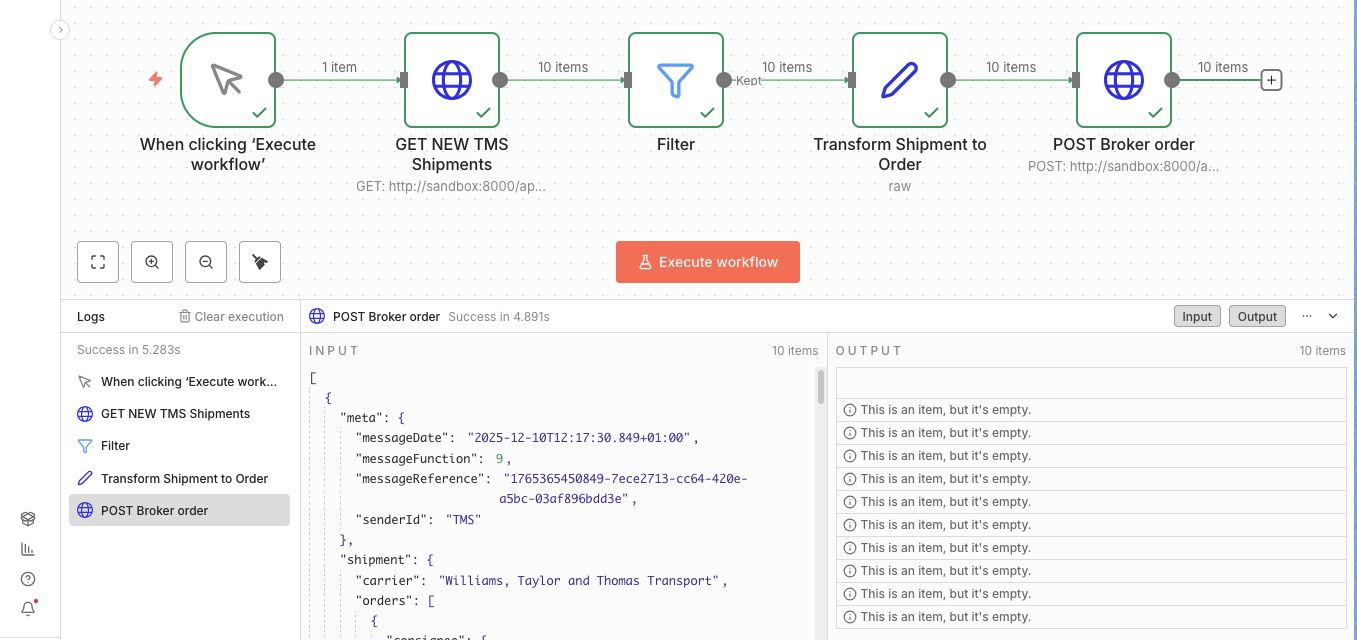The width and height of the screenshot is (1357, 640).
Task: Select the GET NEW TMS Shipments node
Action: (x=451, y=80)
